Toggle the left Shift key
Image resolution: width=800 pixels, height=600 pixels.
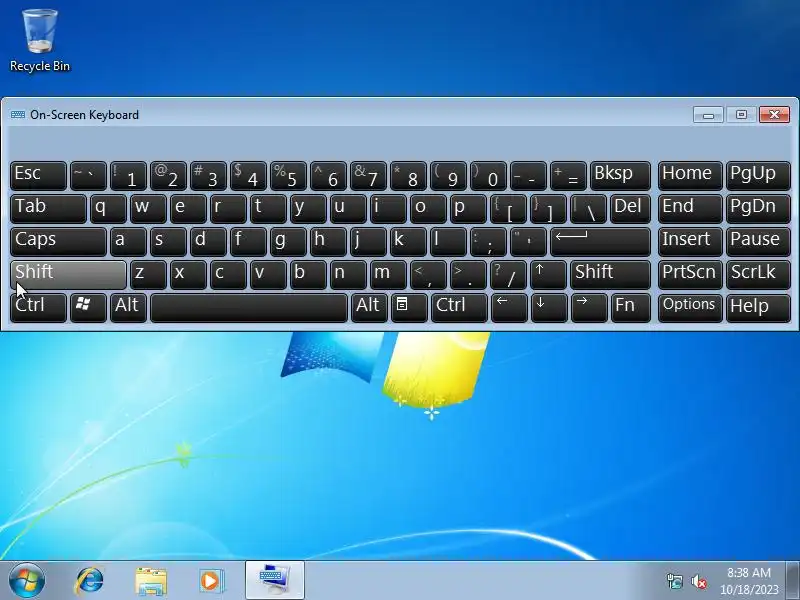[68, 275]
